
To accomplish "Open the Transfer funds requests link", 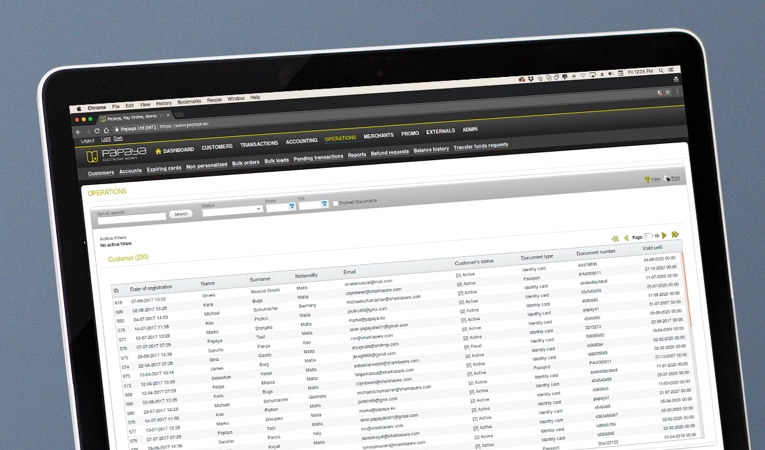I will pos(481,145).
